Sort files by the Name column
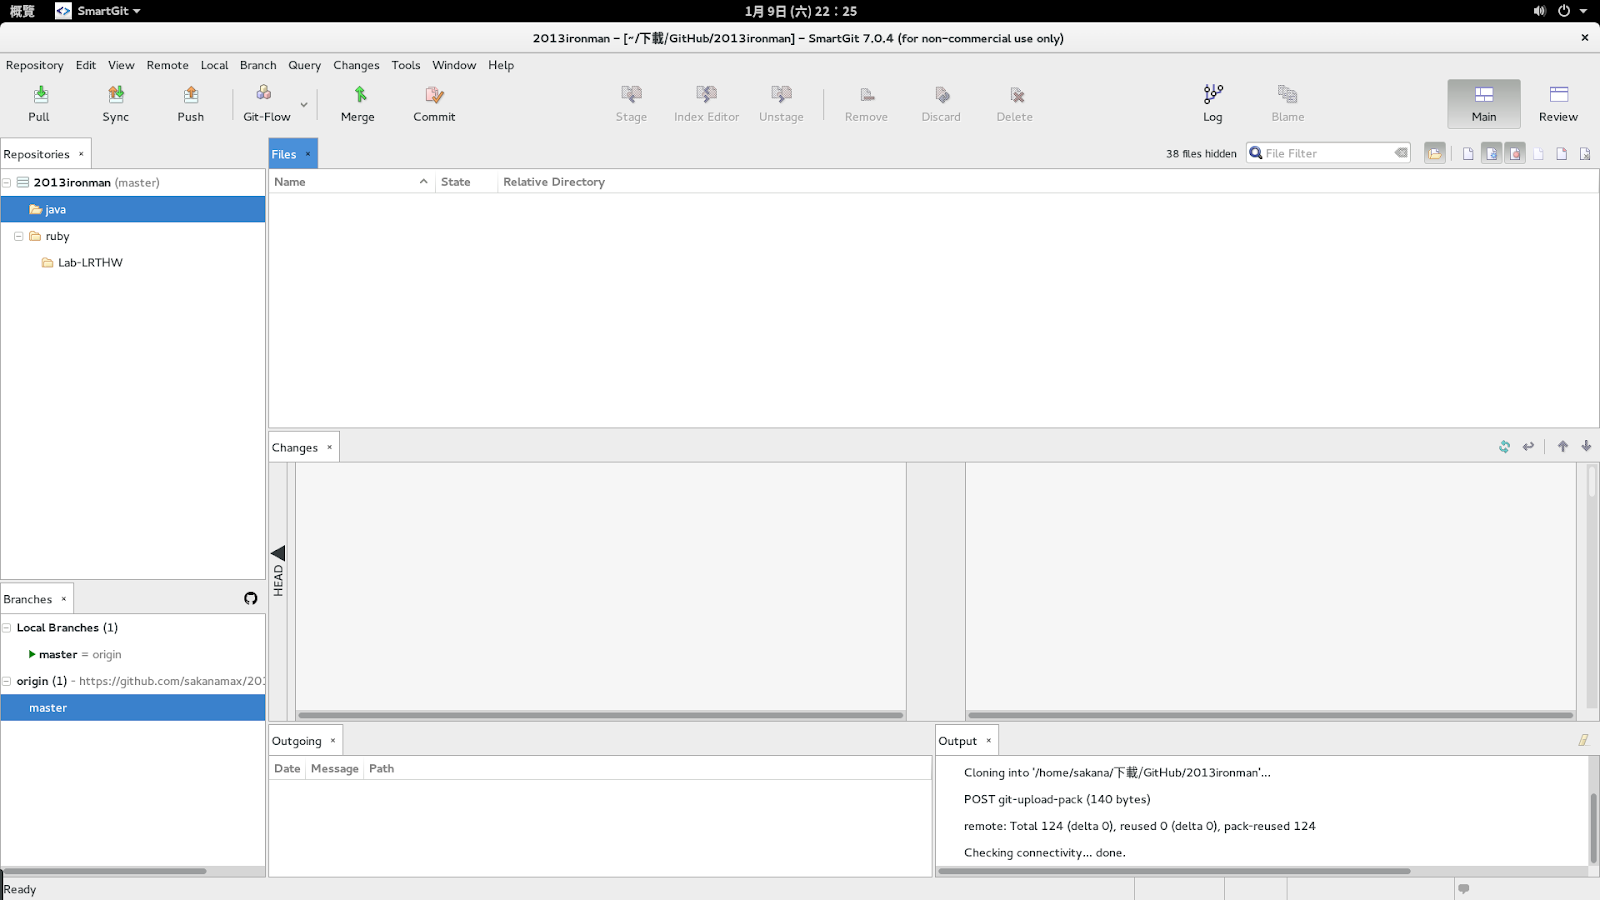The height and width of the screenshot is (900, 1600). [x=352, y=182]
